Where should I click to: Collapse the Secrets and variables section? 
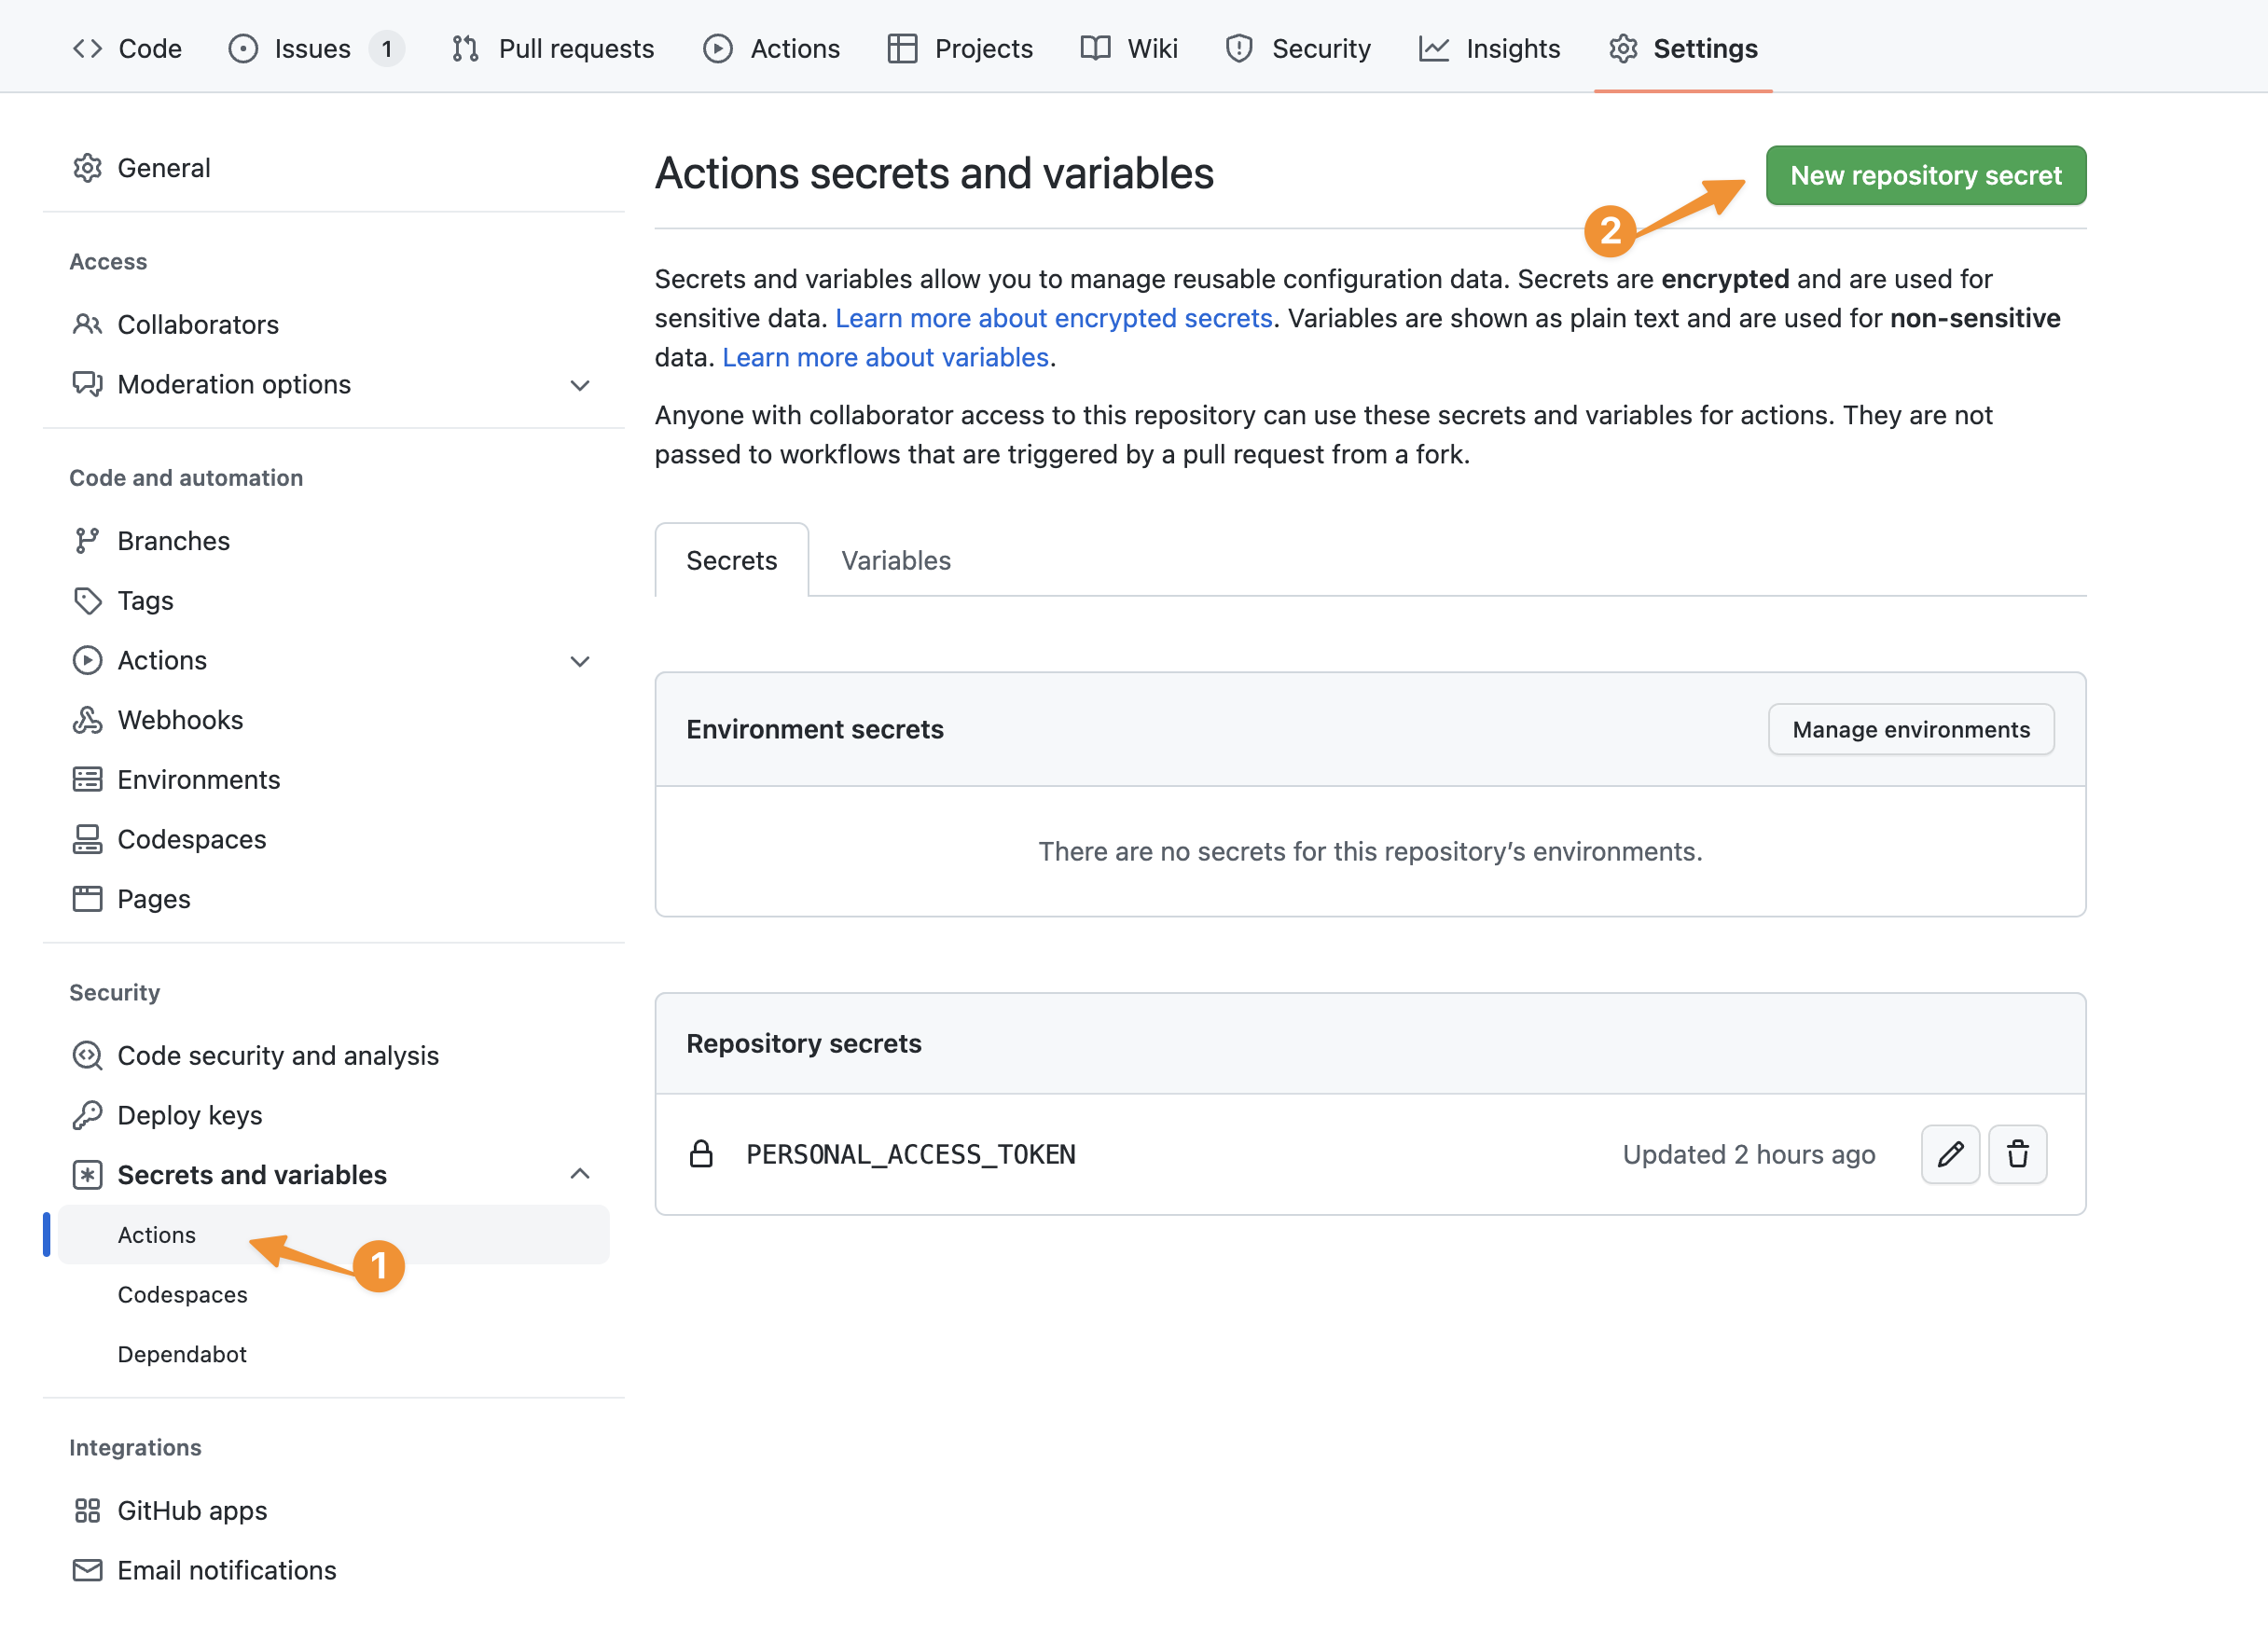[x=581, y=1174]
